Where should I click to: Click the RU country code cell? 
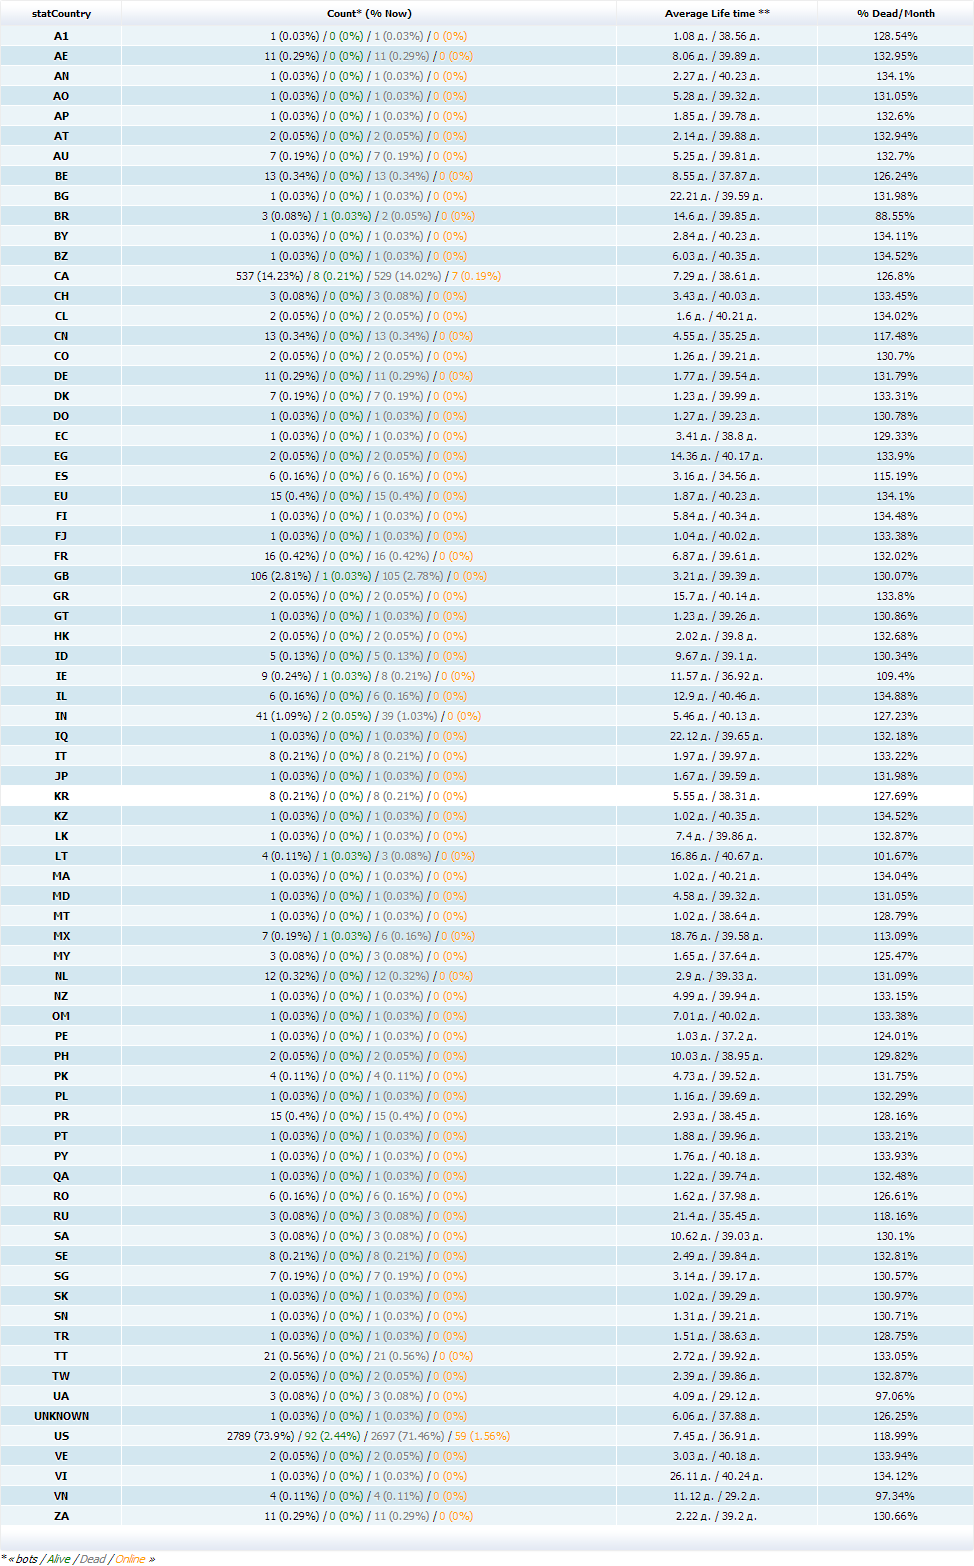[61, 1216]
